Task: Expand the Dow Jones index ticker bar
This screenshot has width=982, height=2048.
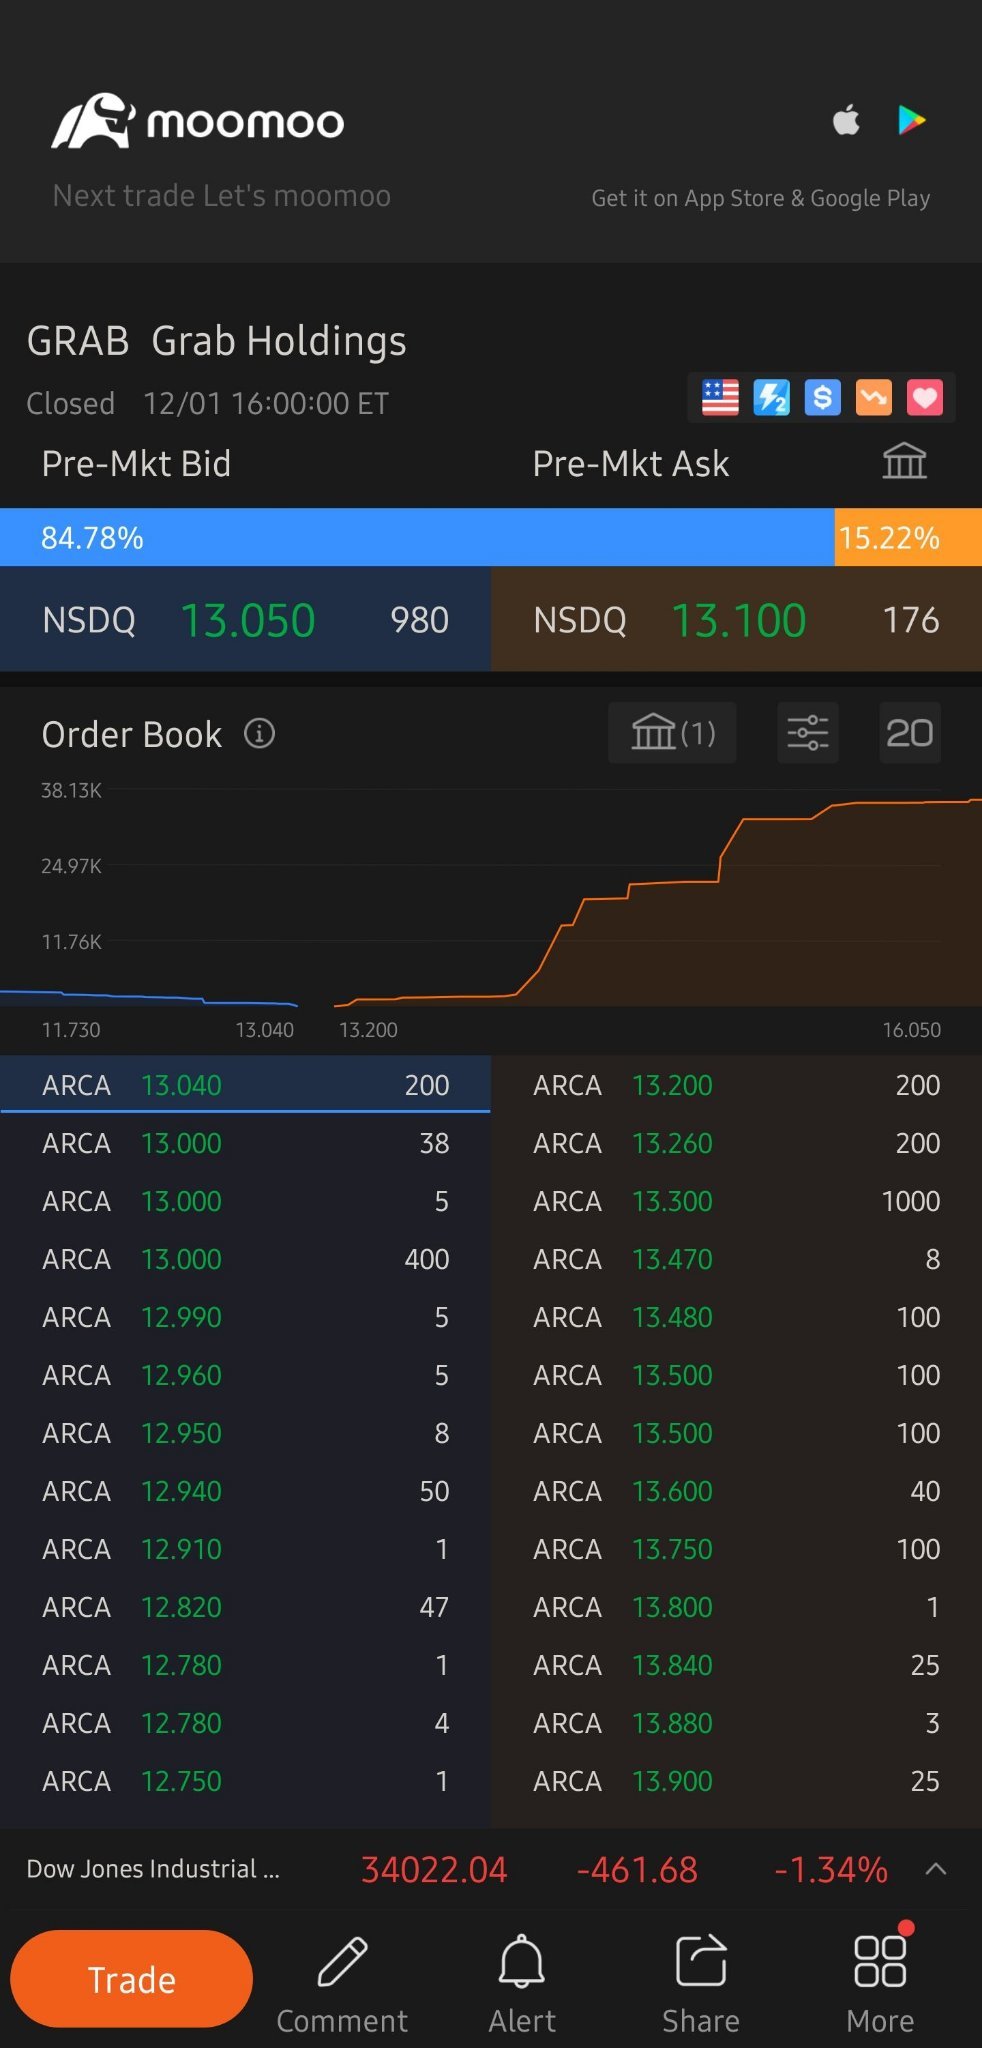Action: 936,1869
